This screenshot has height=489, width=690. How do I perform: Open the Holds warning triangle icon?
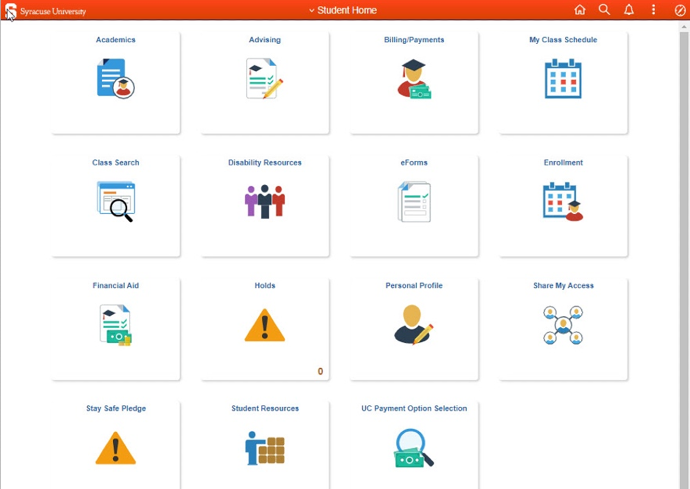click(264, 325)
